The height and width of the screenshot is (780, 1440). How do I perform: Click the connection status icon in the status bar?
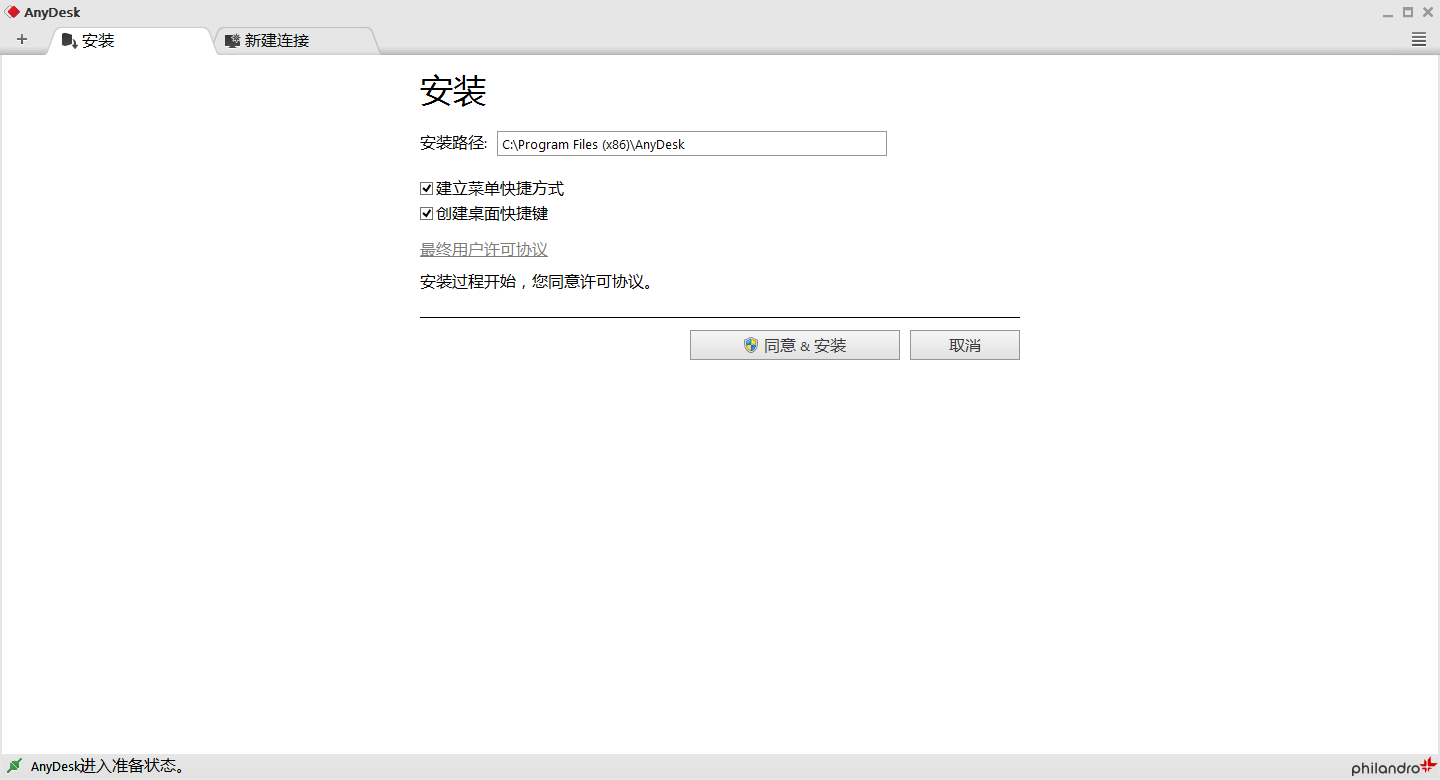[x=14, y=765]
